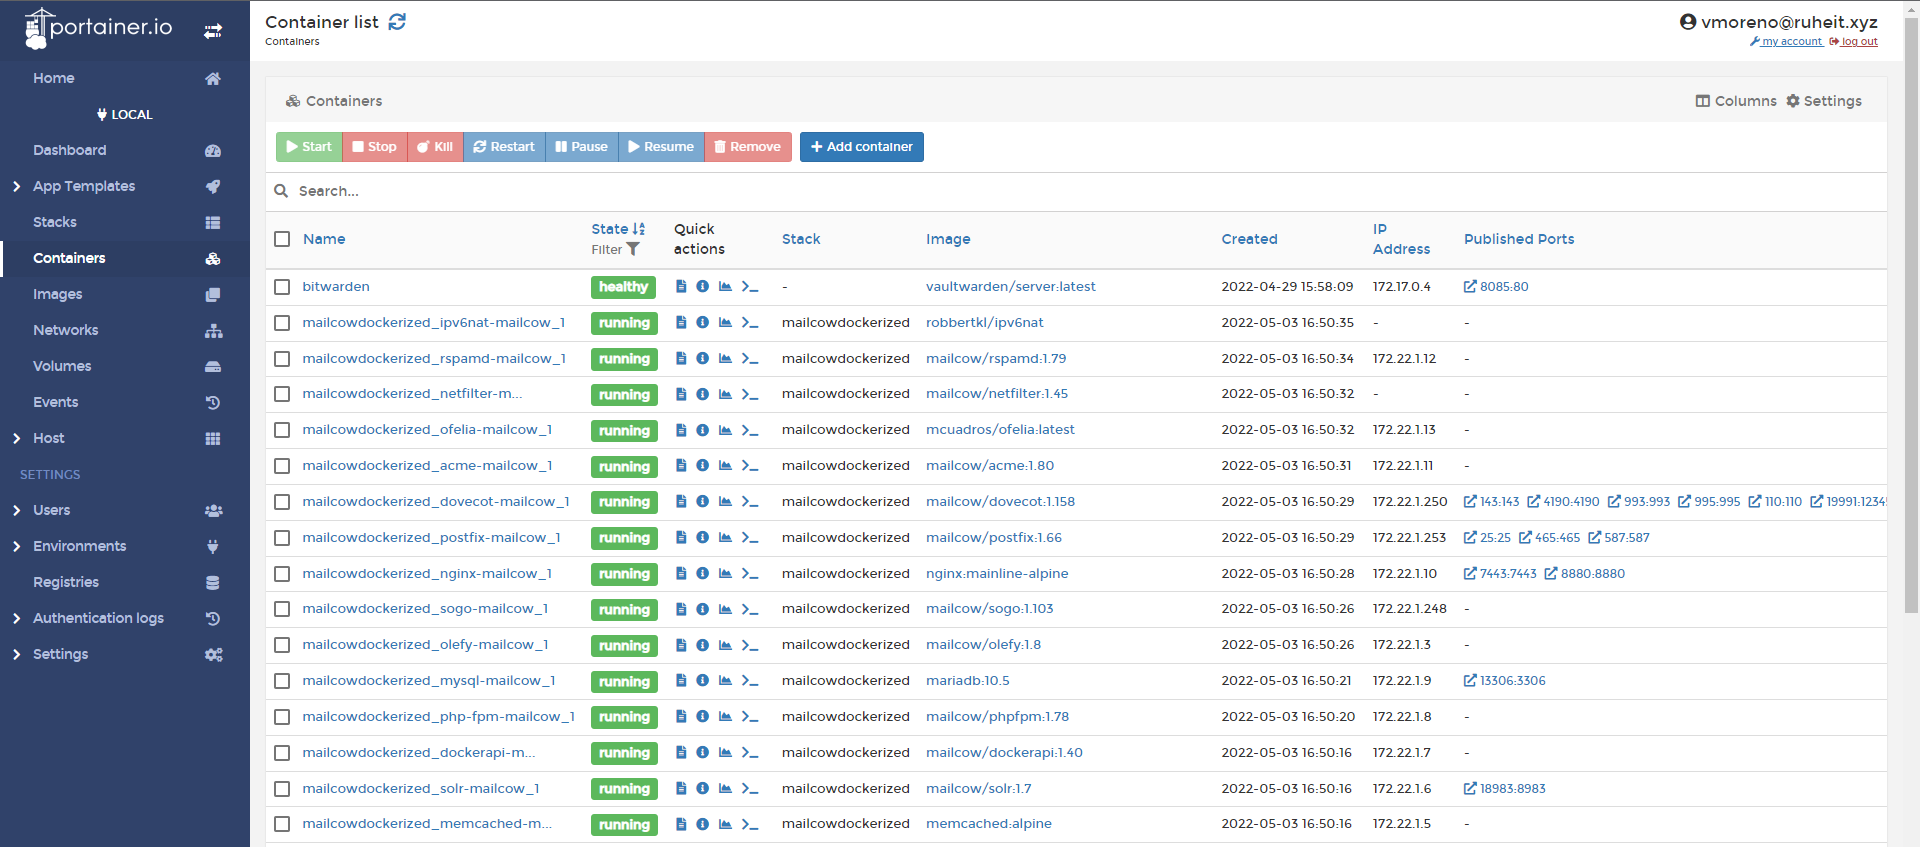This screenshot has width=1920, height=847.
Task: Open logs icon for bitwarden container
Action: 681,287
